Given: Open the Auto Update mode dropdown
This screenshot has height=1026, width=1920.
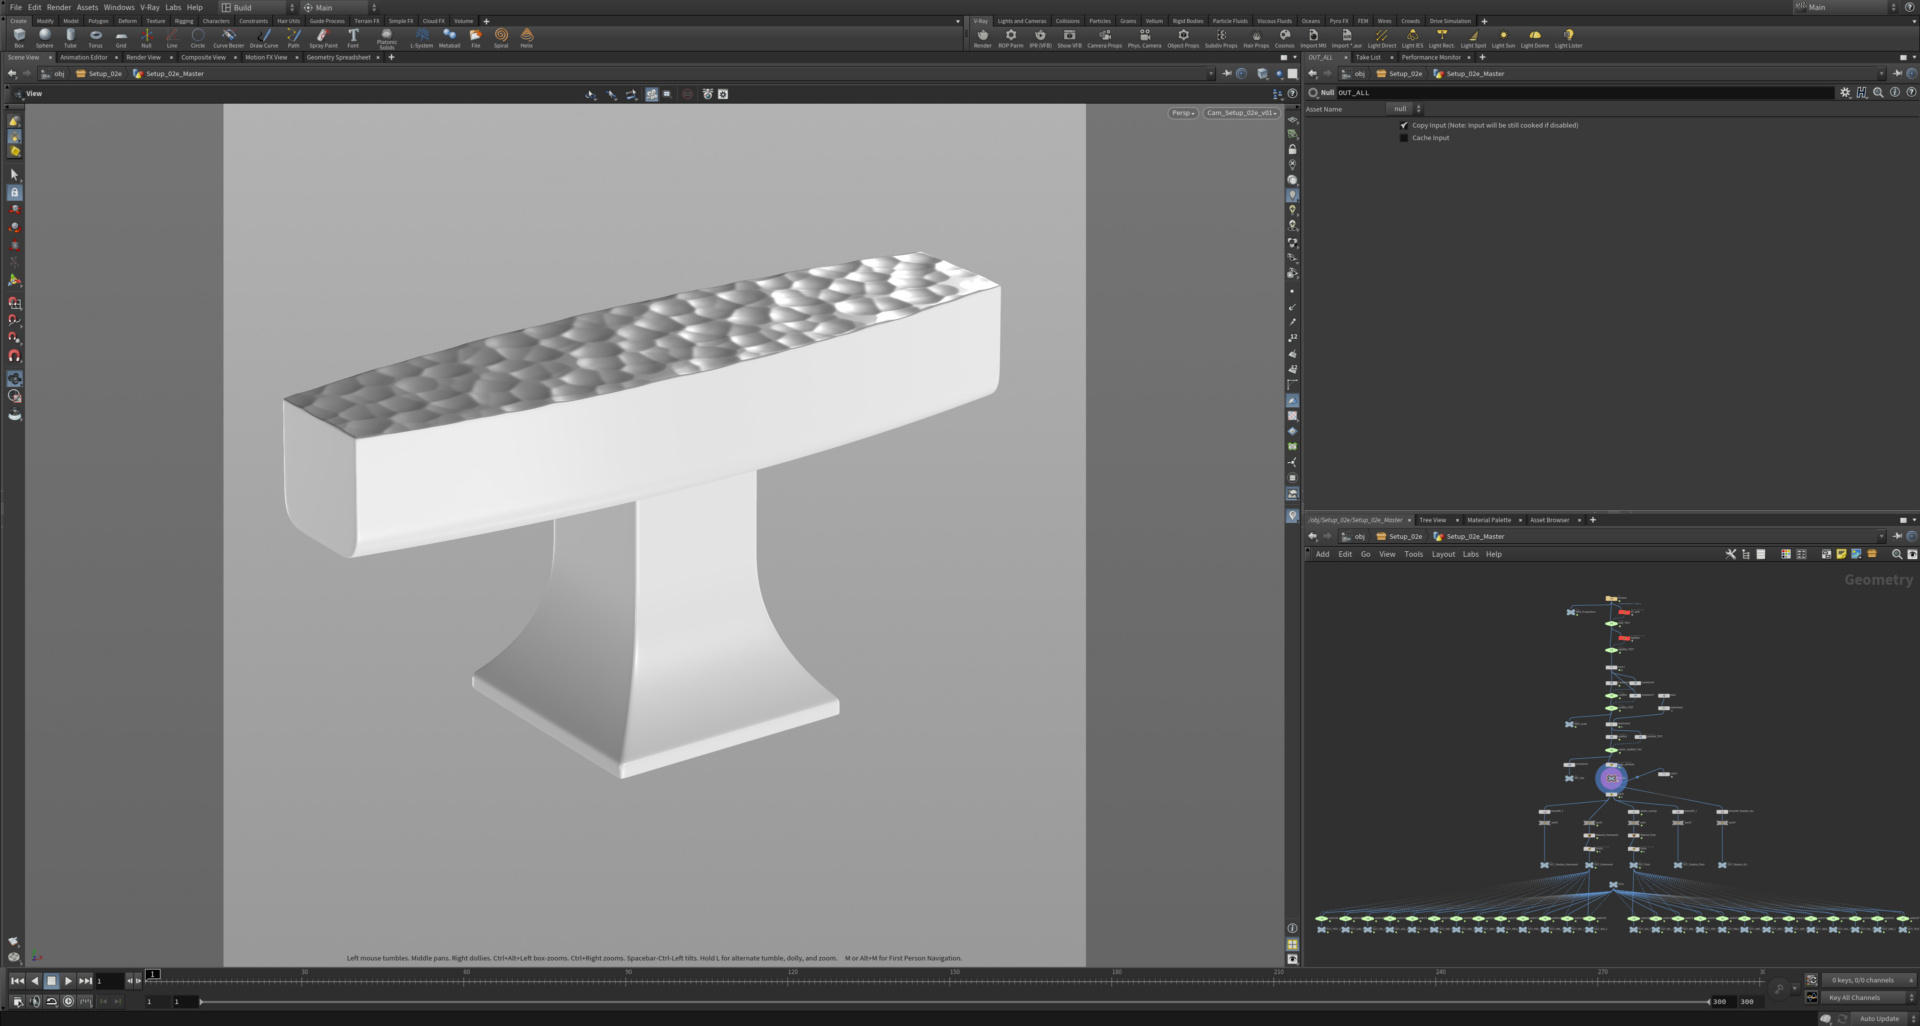Looking at the screenshot, I should 1884,1018.
